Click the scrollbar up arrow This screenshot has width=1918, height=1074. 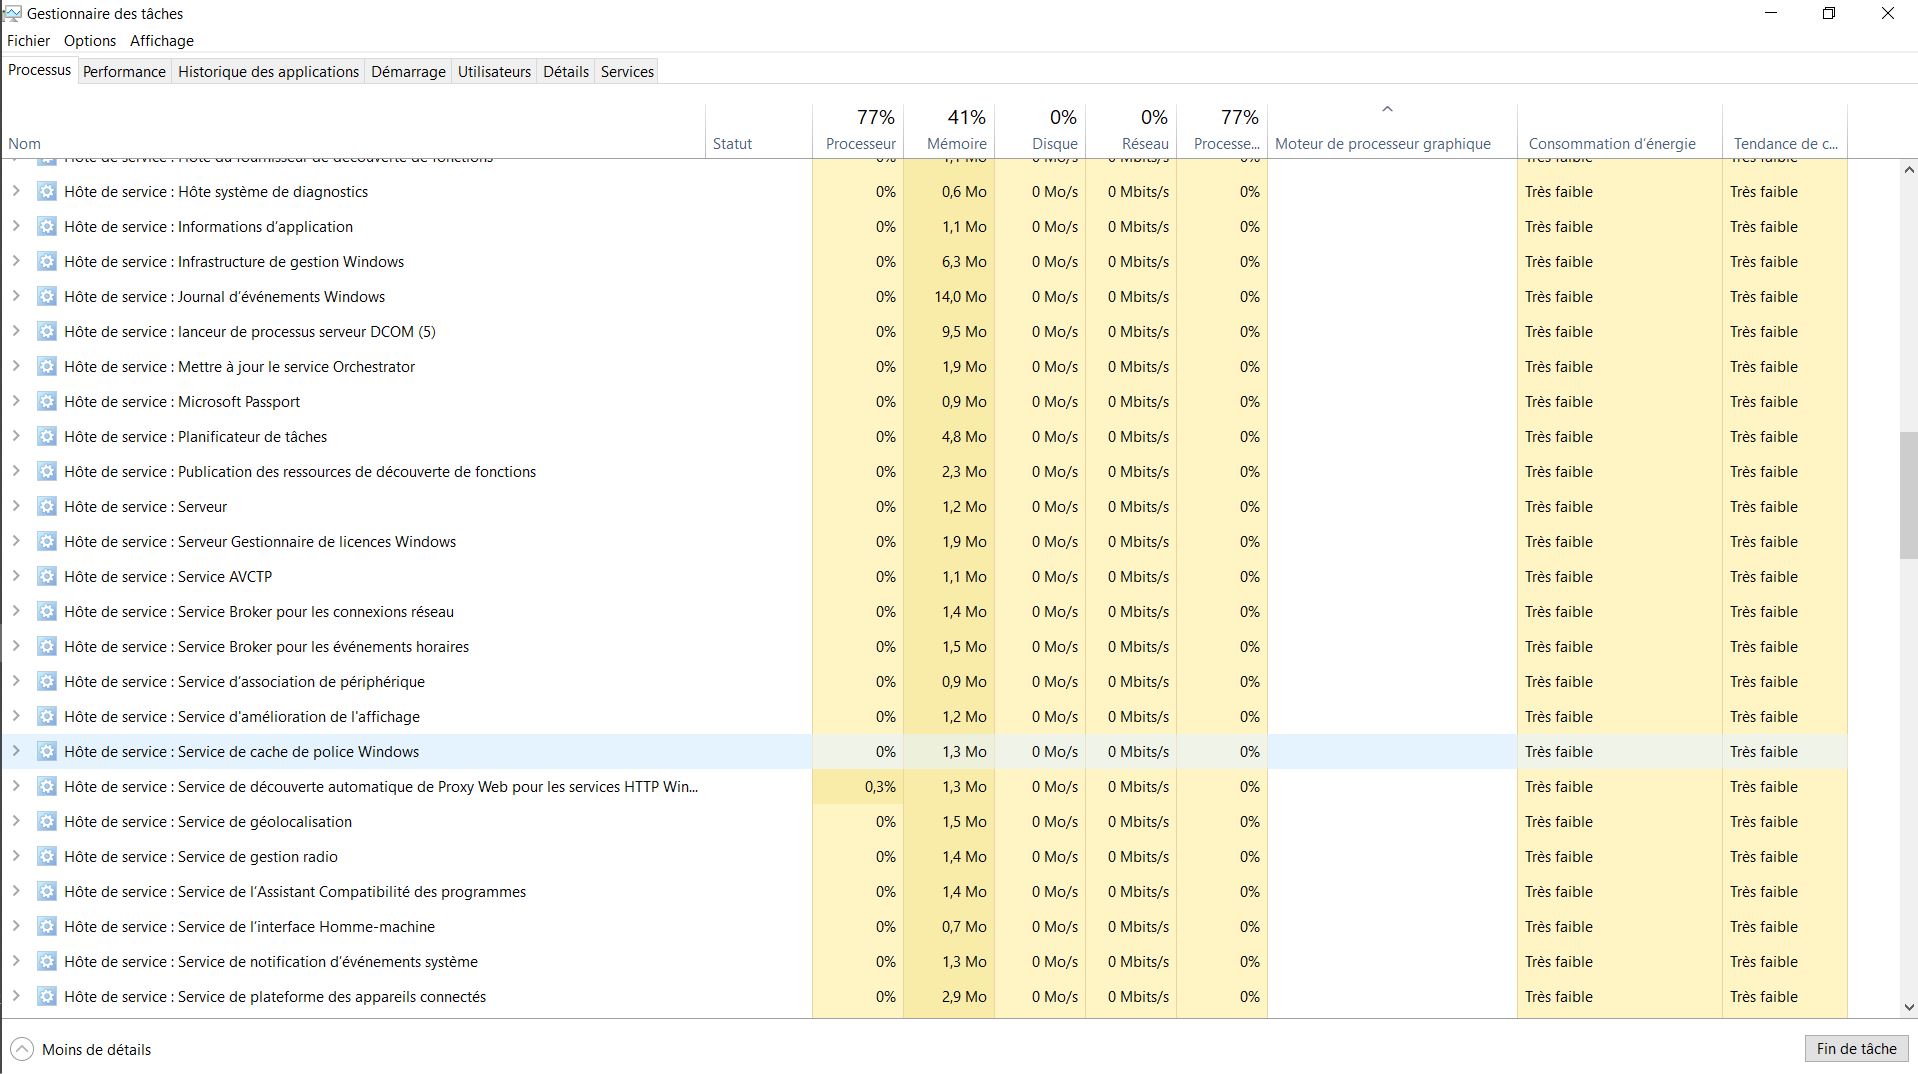pos(1908,170)
